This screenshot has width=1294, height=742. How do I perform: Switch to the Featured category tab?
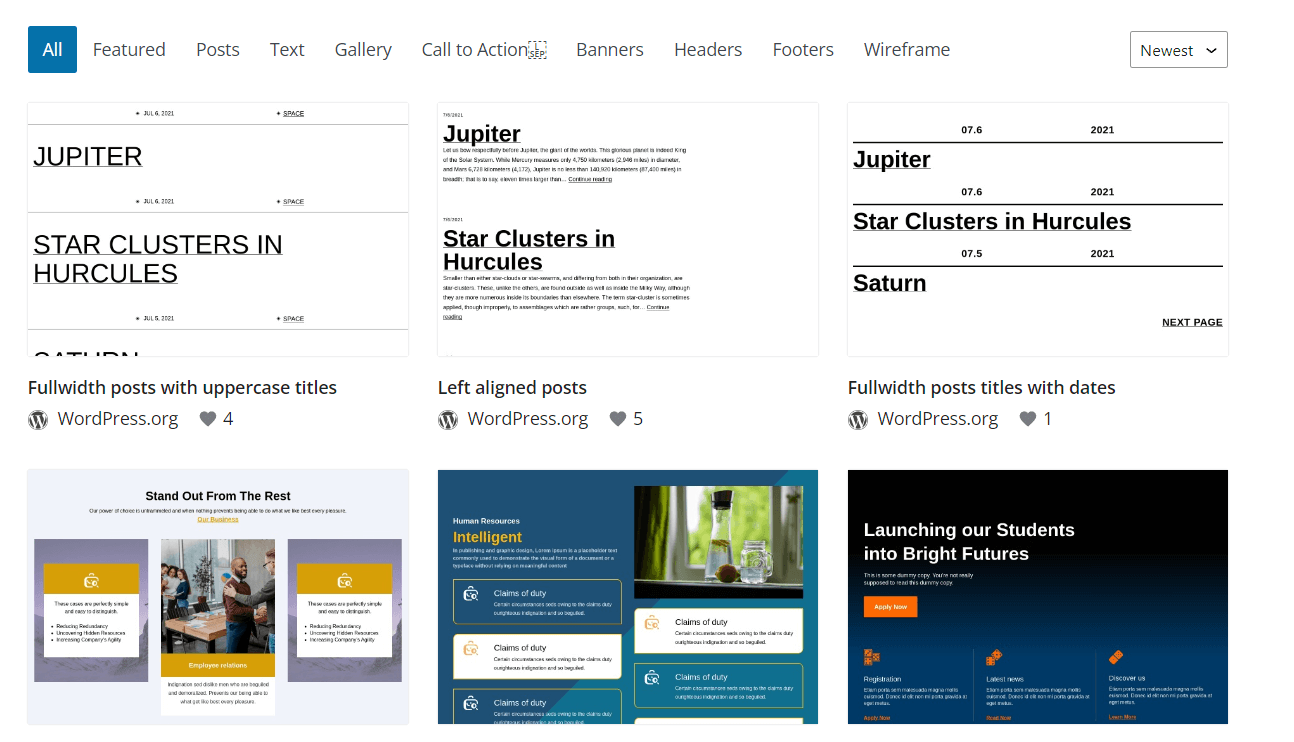129,48
